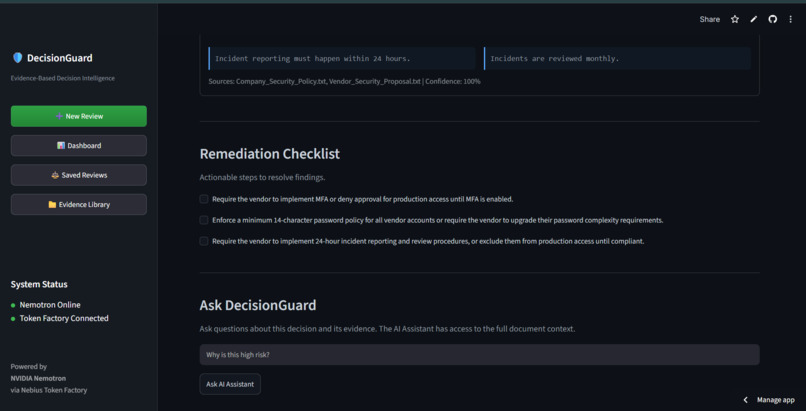
Task: Click the Evidence-Based Decision Intelligence tagline
Action: [x=63, y=78]
